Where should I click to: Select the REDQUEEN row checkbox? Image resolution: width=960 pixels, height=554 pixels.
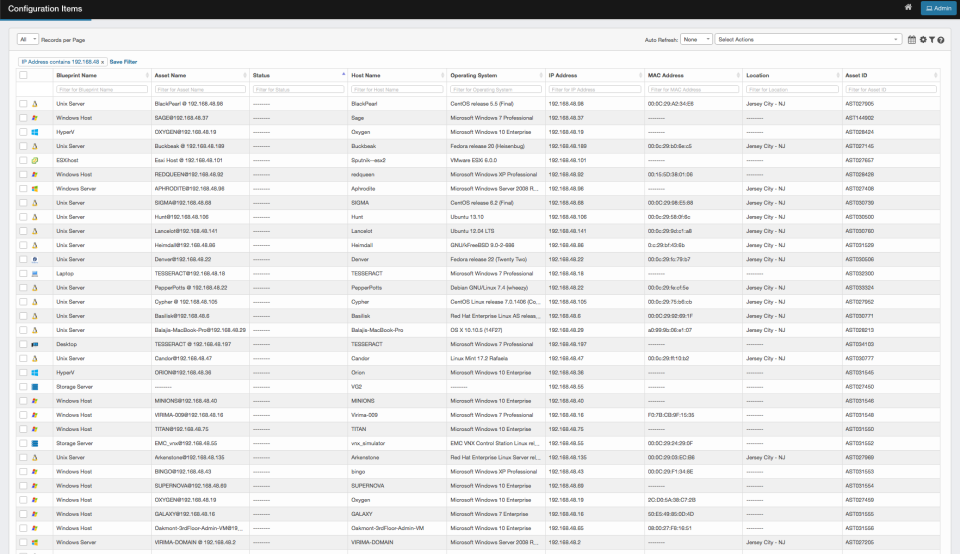coord(23,174)
